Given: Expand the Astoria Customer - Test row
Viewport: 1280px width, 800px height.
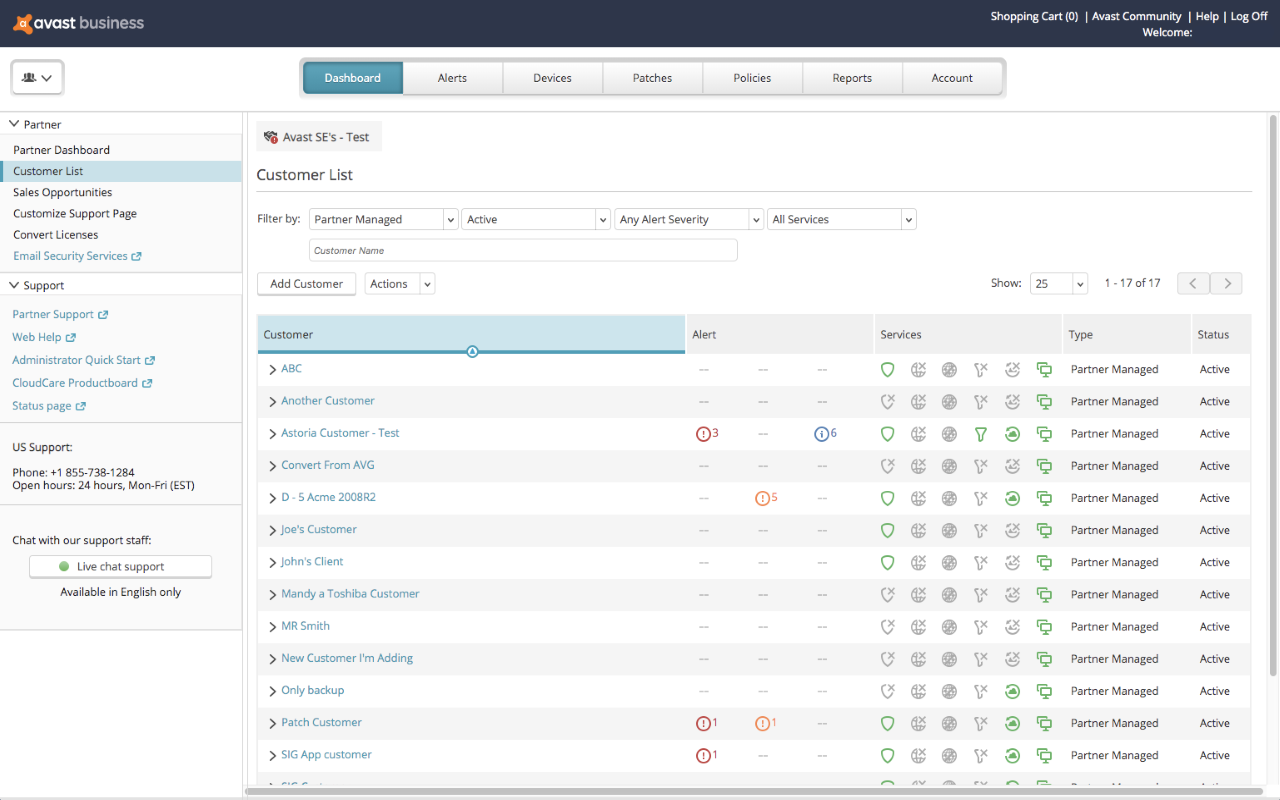Looking at the screenshot, I should pos(272,434).
